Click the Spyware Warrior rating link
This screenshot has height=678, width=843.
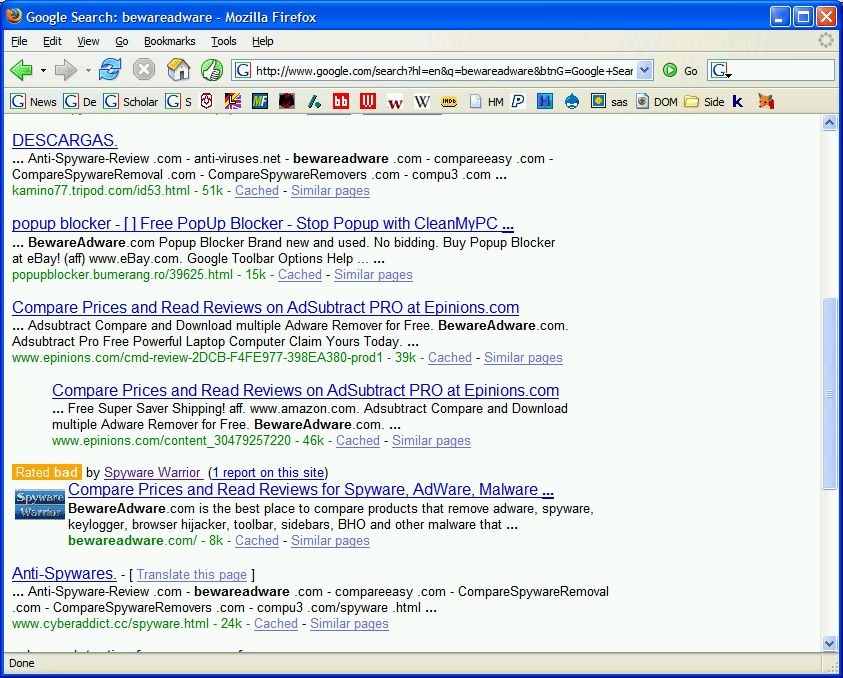click(153, 472)
